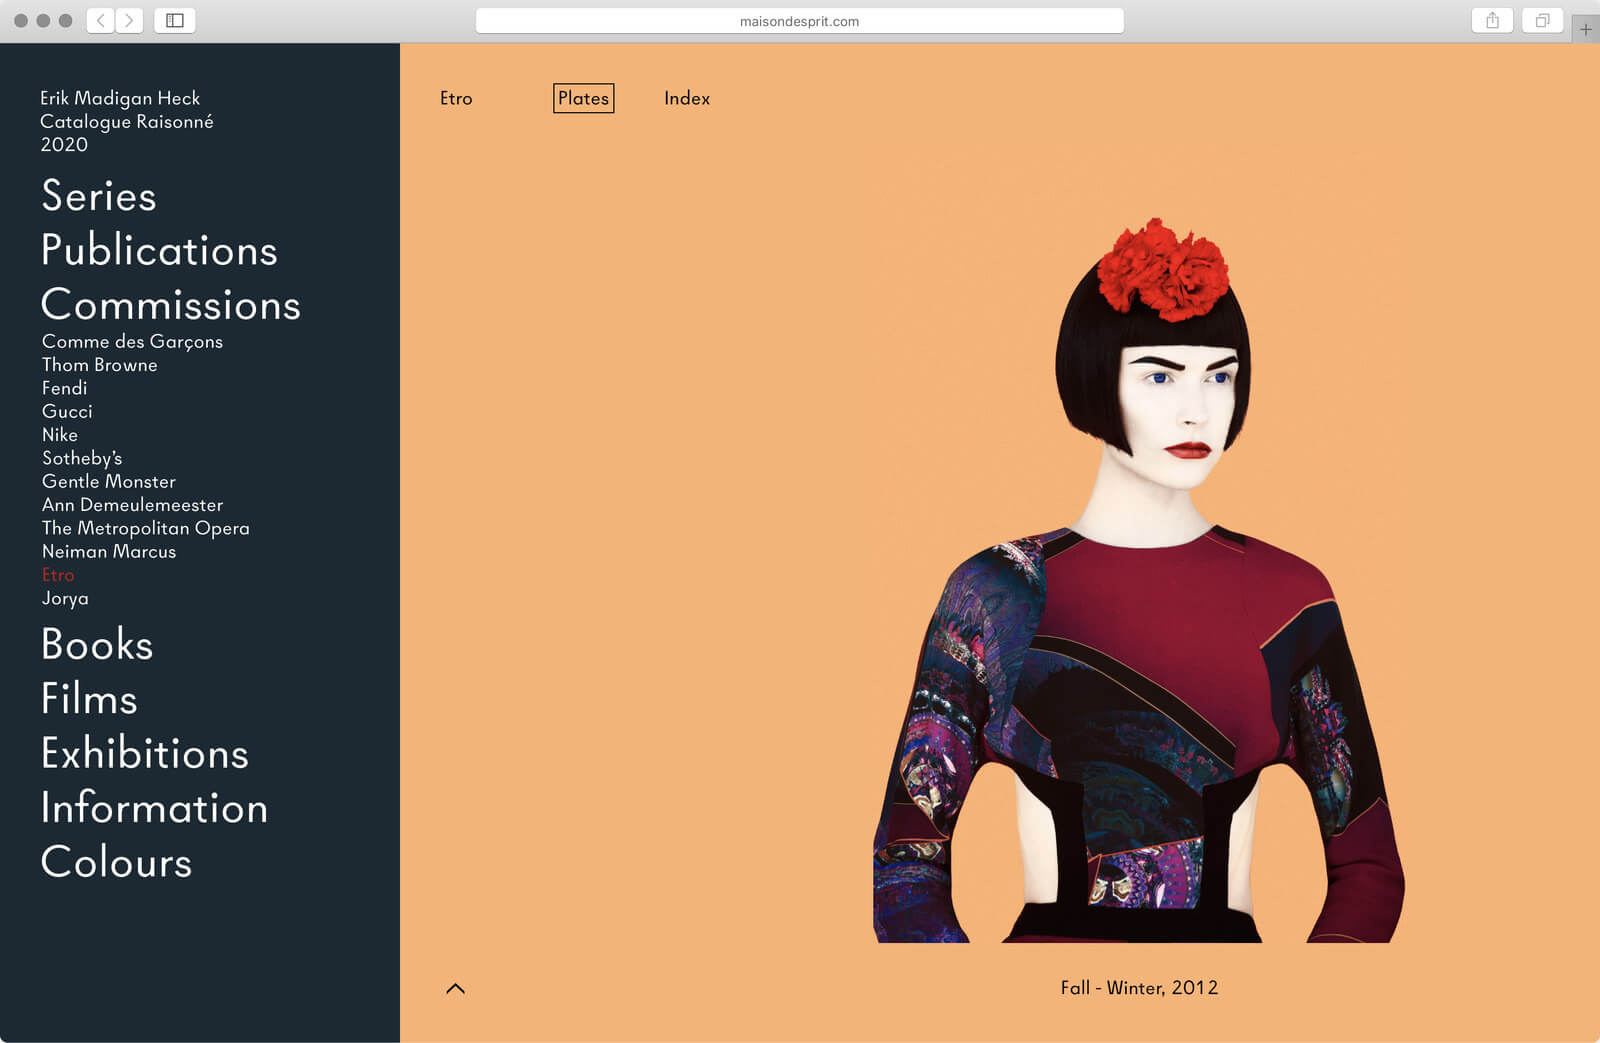Open the share icon in toolbar

[1492, 20]
